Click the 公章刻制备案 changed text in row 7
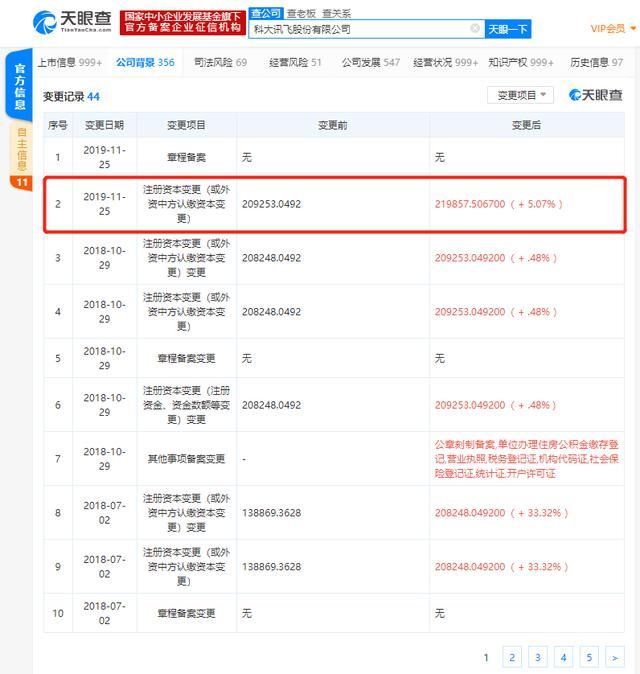 click(527, 459)
